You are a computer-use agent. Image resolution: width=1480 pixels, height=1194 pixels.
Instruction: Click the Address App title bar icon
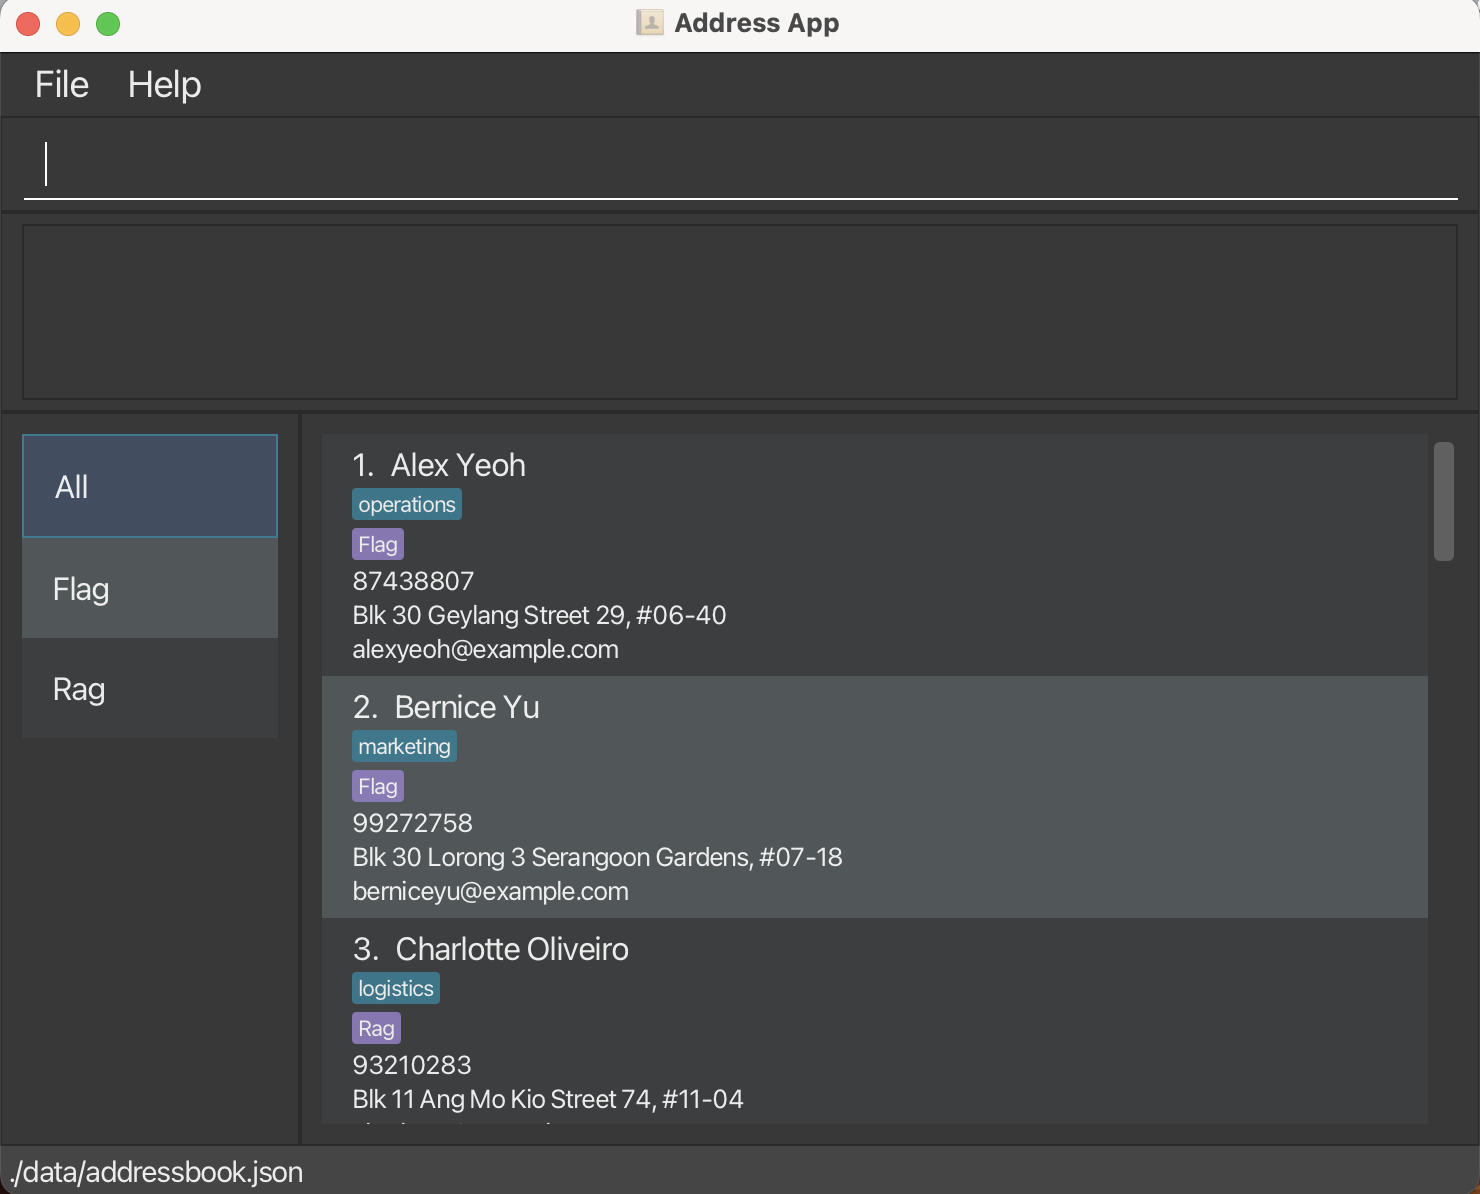(650, 23)
